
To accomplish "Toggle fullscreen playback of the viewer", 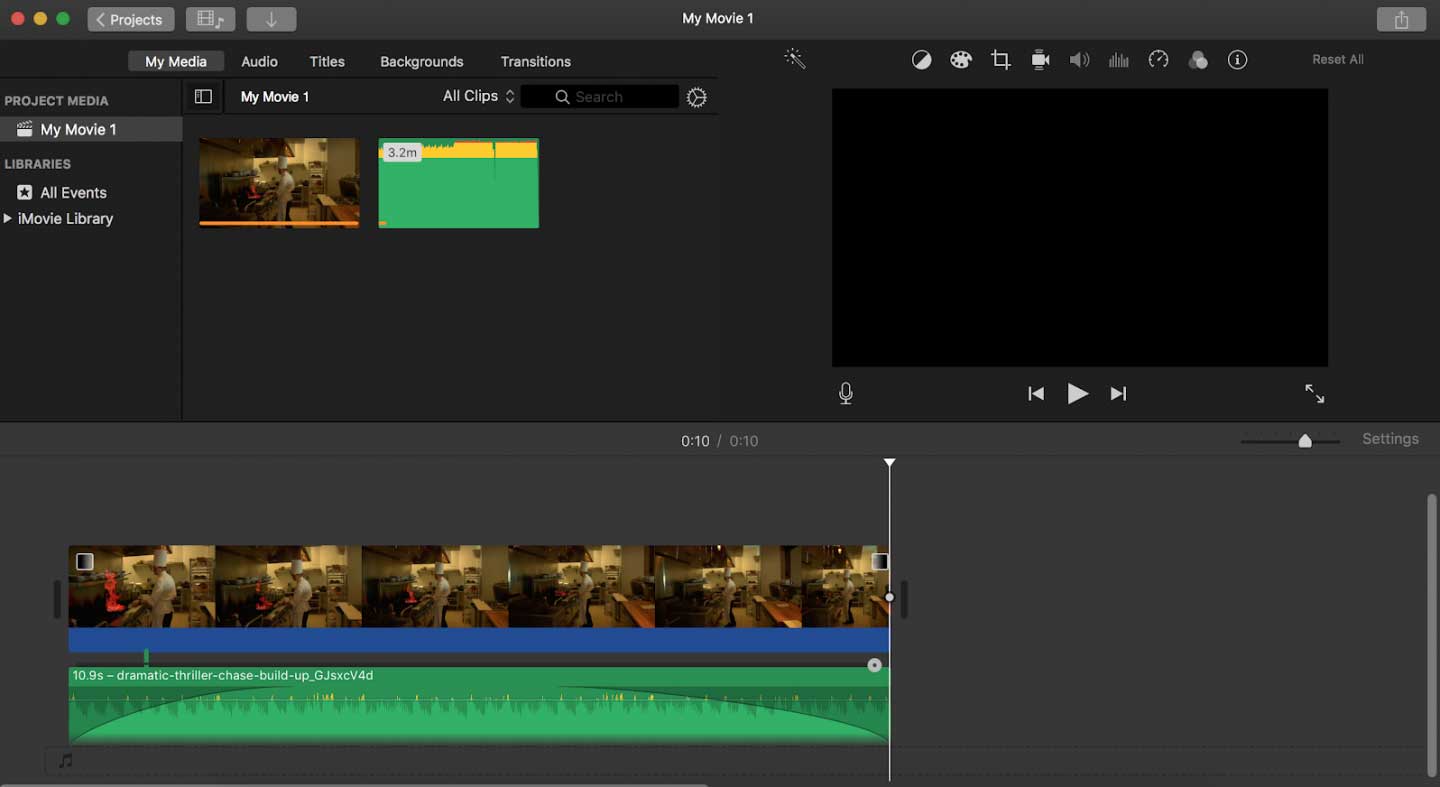I will pos(1314,394).
